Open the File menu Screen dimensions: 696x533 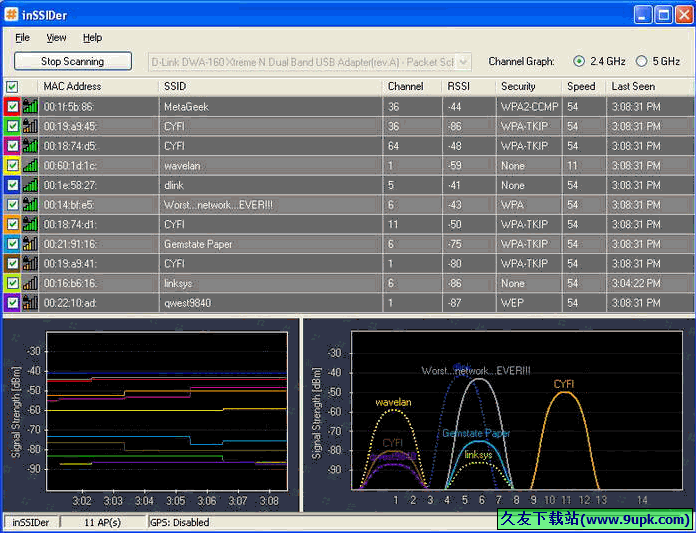(x=22, y=38)
